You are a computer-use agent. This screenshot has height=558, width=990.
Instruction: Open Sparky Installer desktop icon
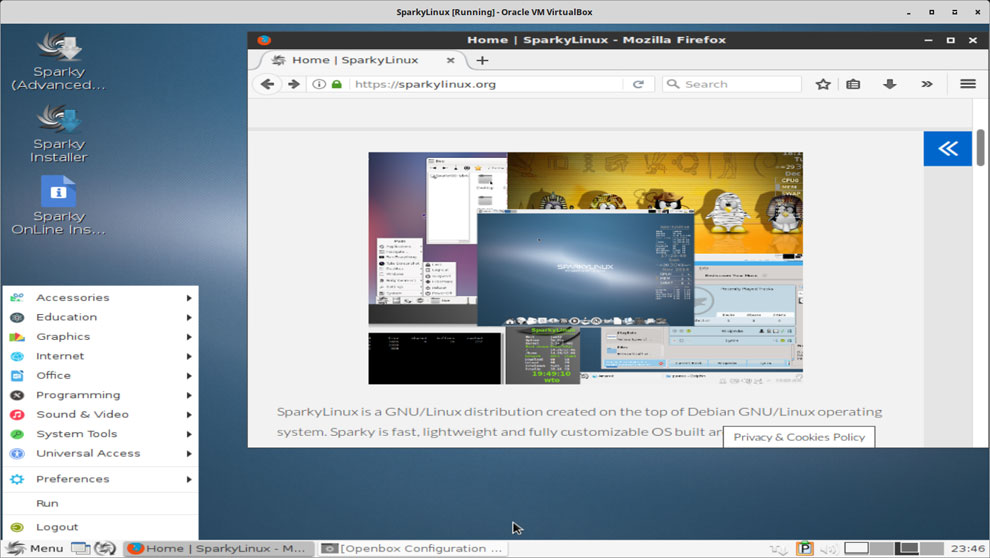(x=59, y=133)
